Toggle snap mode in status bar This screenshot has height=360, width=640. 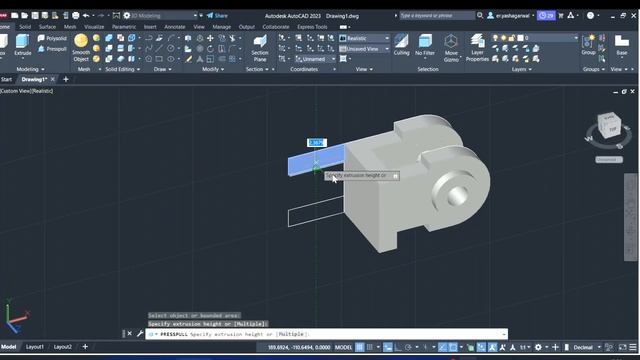tap(370, 347)
